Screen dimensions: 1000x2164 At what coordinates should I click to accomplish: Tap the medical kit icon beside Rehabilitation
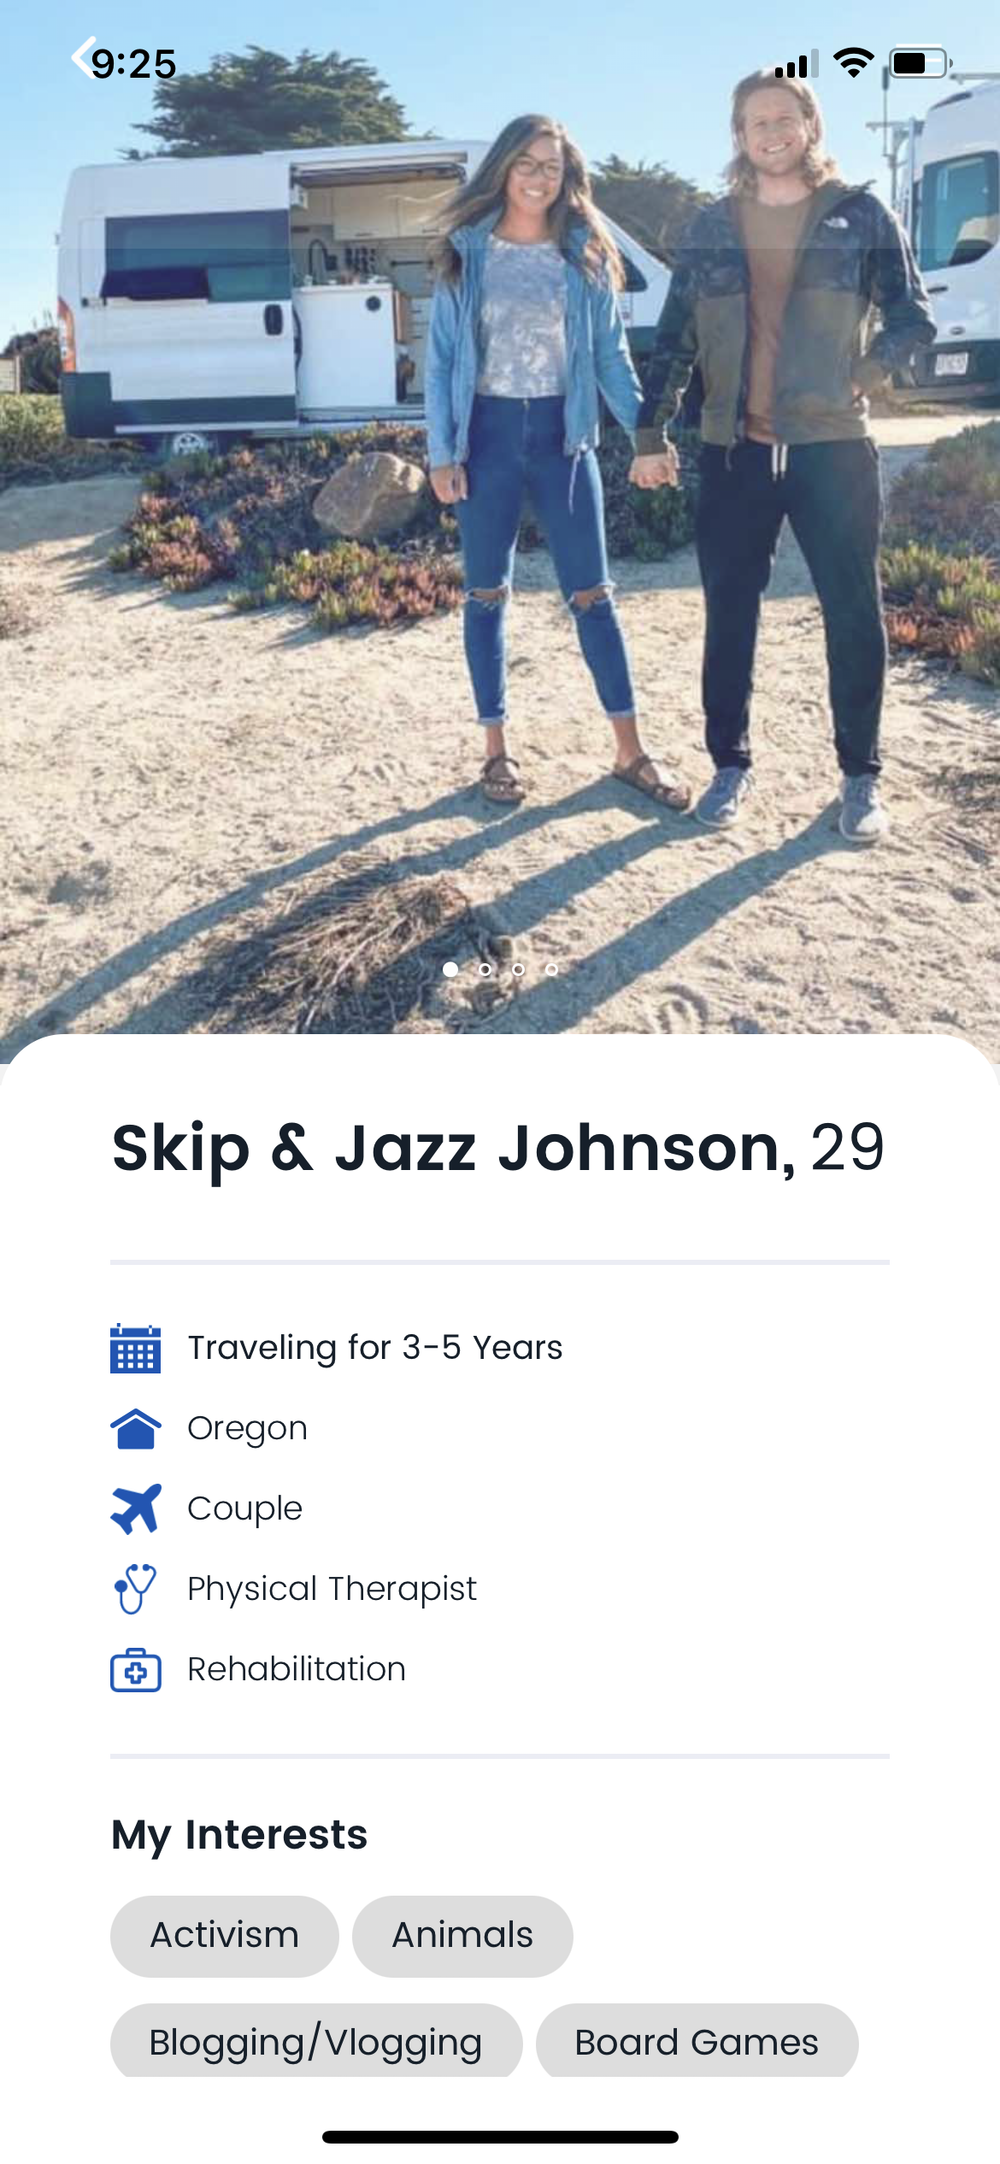tap(135, 1669)
